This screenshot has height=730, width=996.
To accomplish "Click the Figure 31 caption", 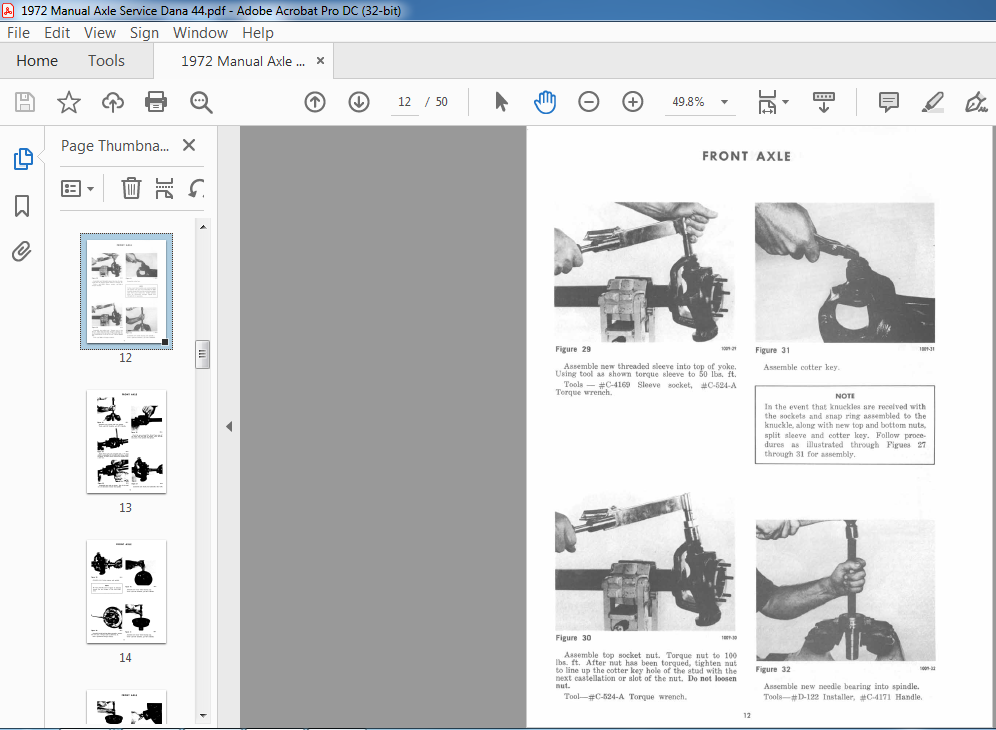I will [x=772, y=350].
